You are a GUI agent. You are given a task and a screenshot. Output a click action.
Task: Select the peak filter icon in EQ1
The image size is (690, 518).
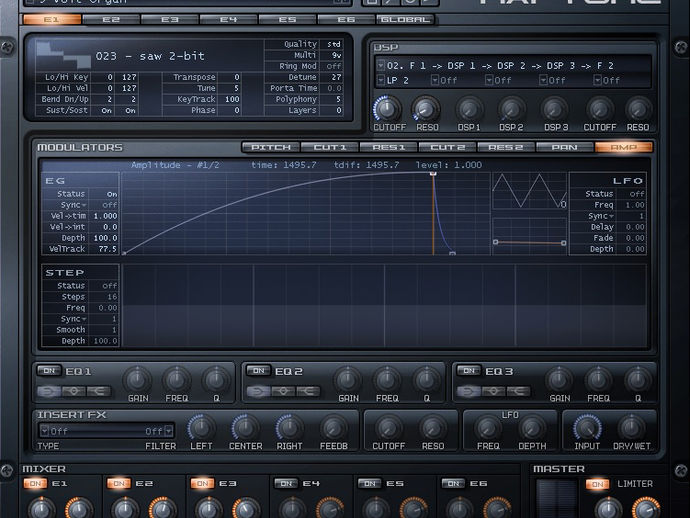point(73,391)
